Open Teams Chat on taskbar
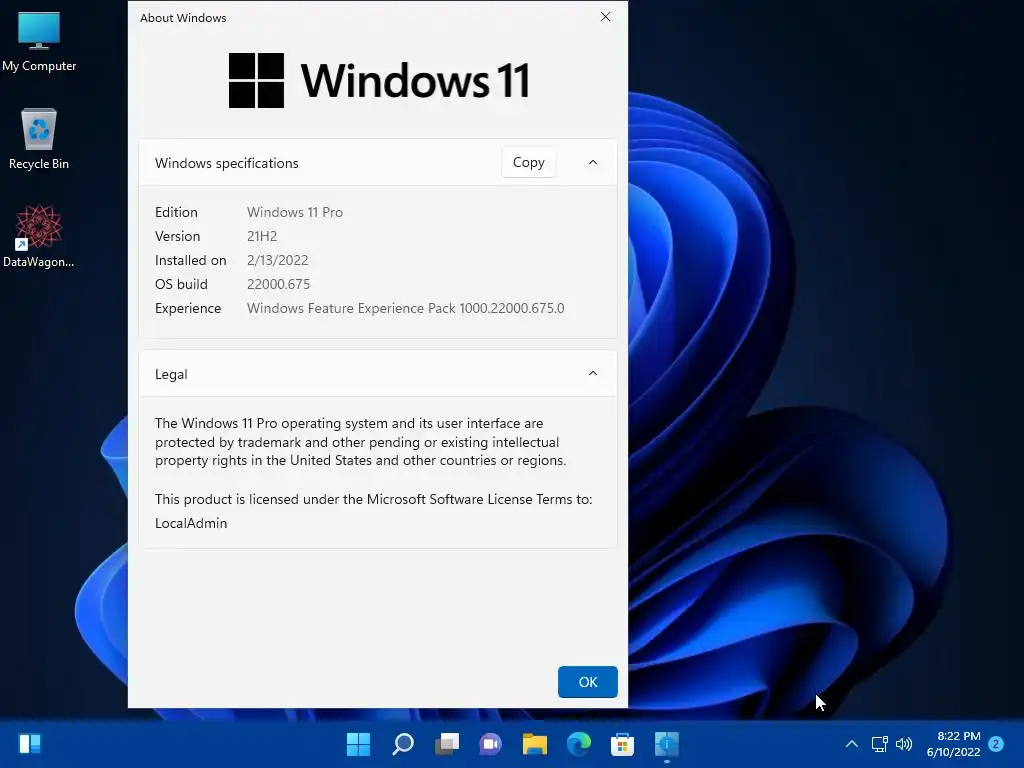Viewport: 1024px width, 768px height. 490,744
